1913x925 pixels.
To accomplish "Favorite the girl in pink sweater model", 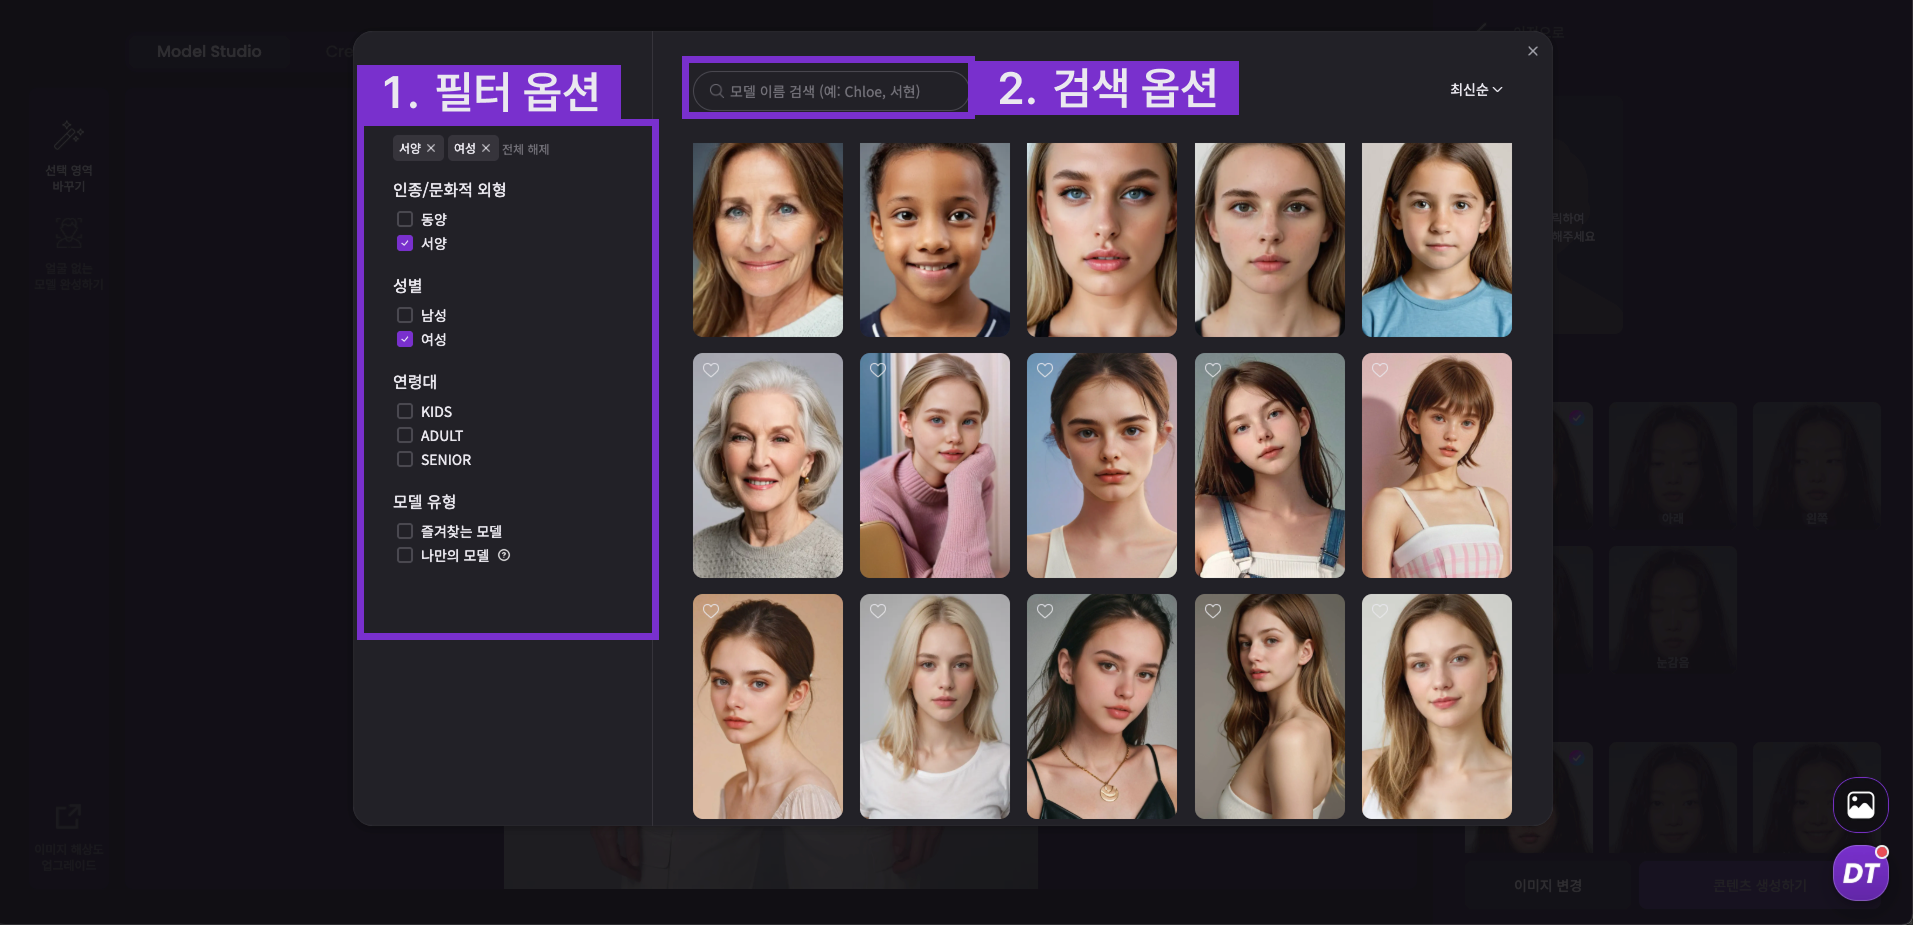I will point(878,370).
